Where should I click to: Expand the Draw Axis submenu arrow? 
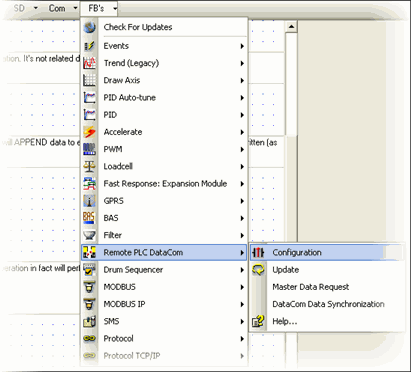(242, 80)
